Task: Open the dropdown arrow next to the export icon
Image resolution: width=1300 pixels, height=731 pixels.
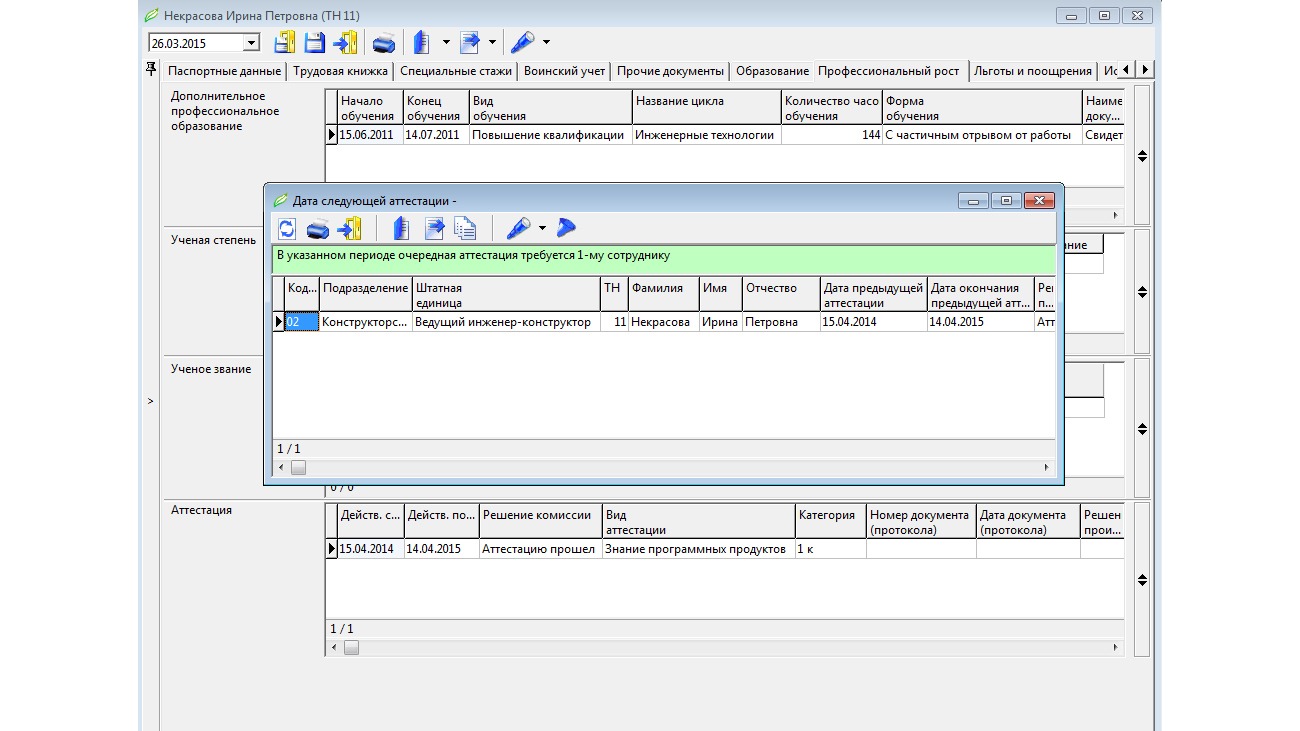Action: click(x=492, y=43)
